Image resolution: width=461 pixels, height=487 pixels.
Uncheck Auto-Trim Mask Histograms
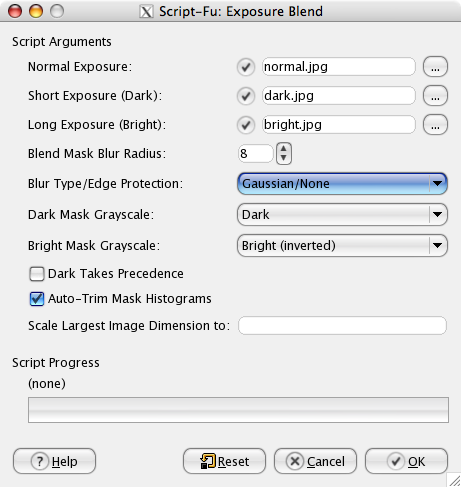[x=37, y=299]
